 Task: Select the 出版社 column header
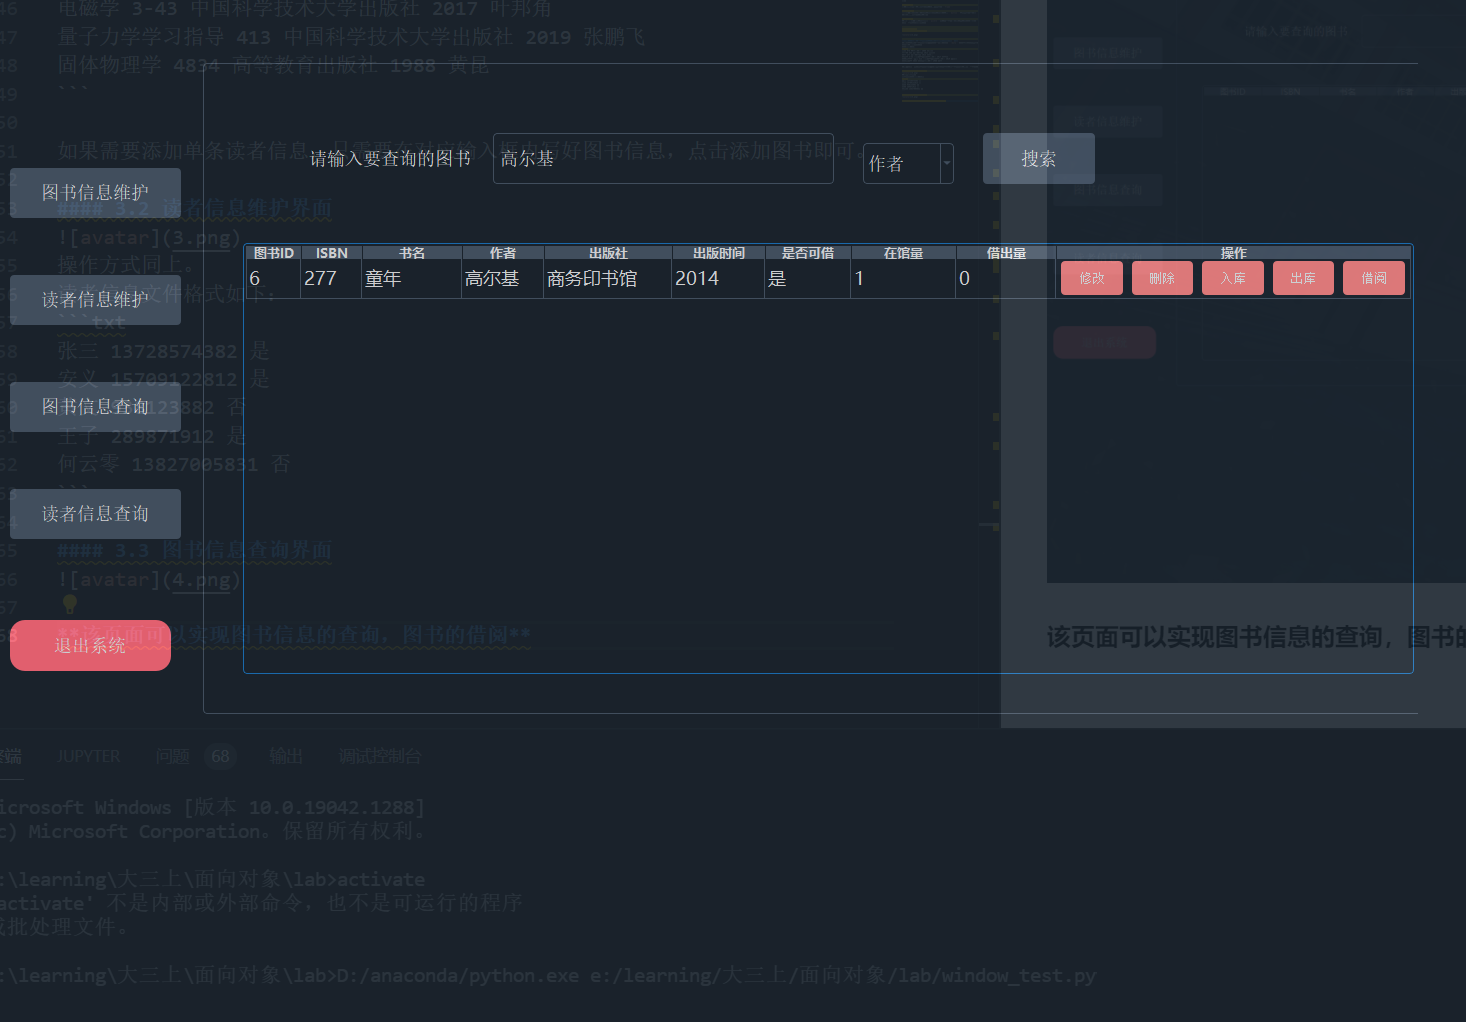[x=608, y=253]
